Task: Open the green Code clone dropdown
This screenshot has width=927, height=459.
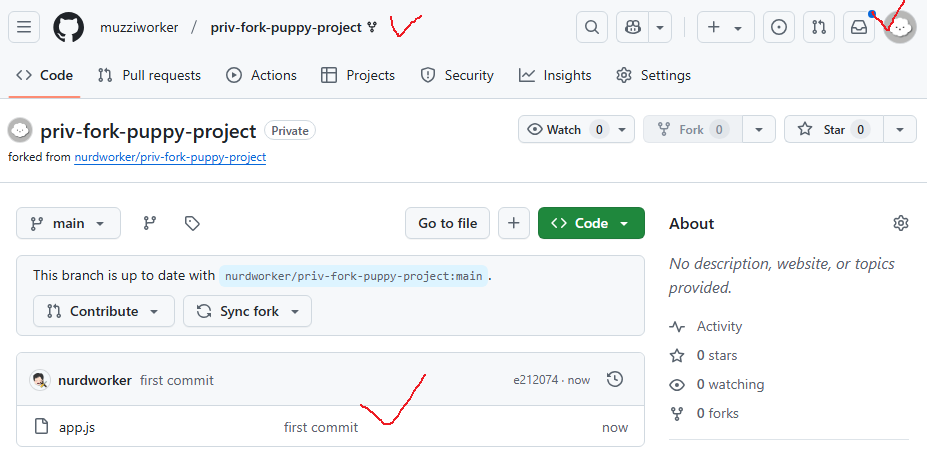Action: tap(591, 223)
